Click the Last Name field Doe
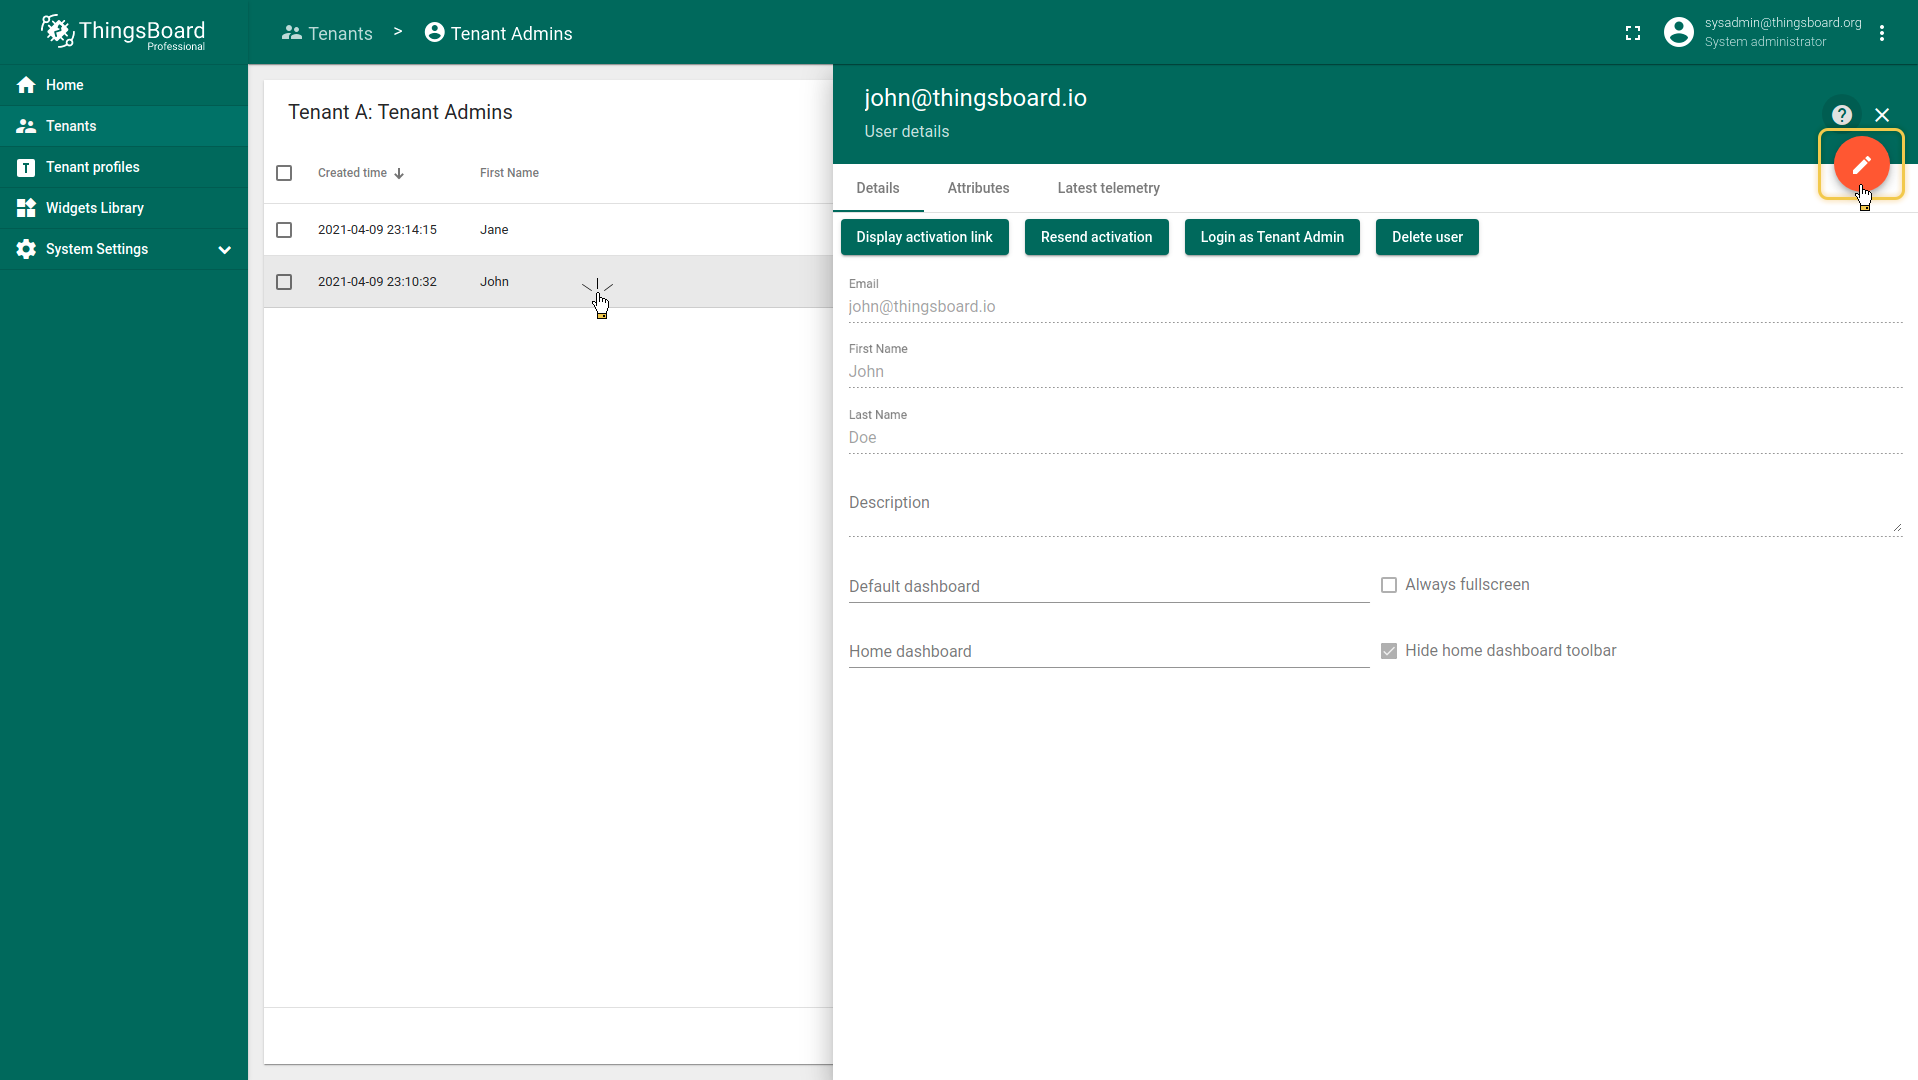This screenshot has width=1918, height=1080. [1375, 438]
